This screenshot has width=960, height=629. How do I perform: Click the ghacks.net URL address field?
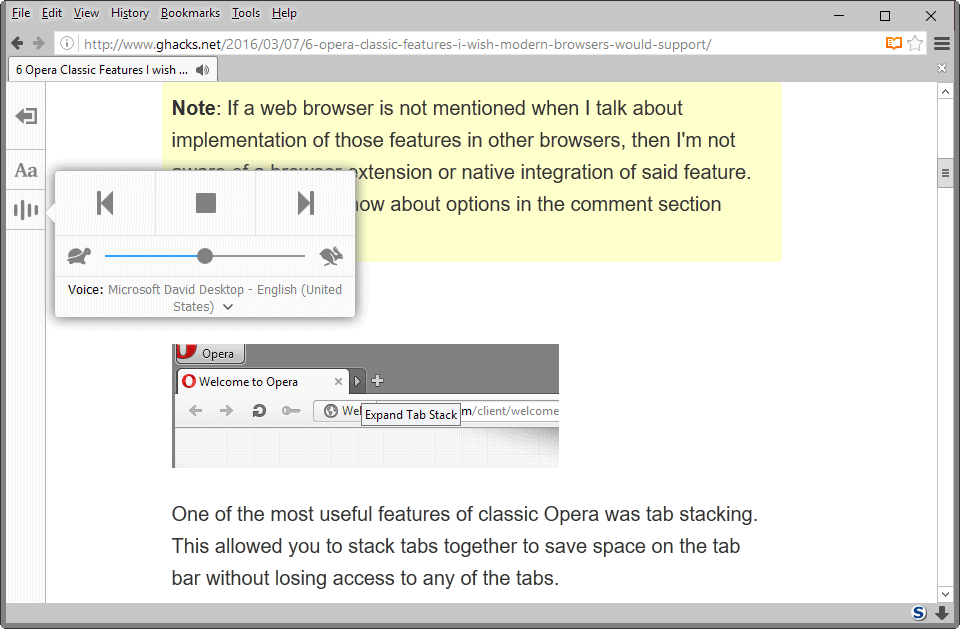pyautogui.click(x=450, y=44)
